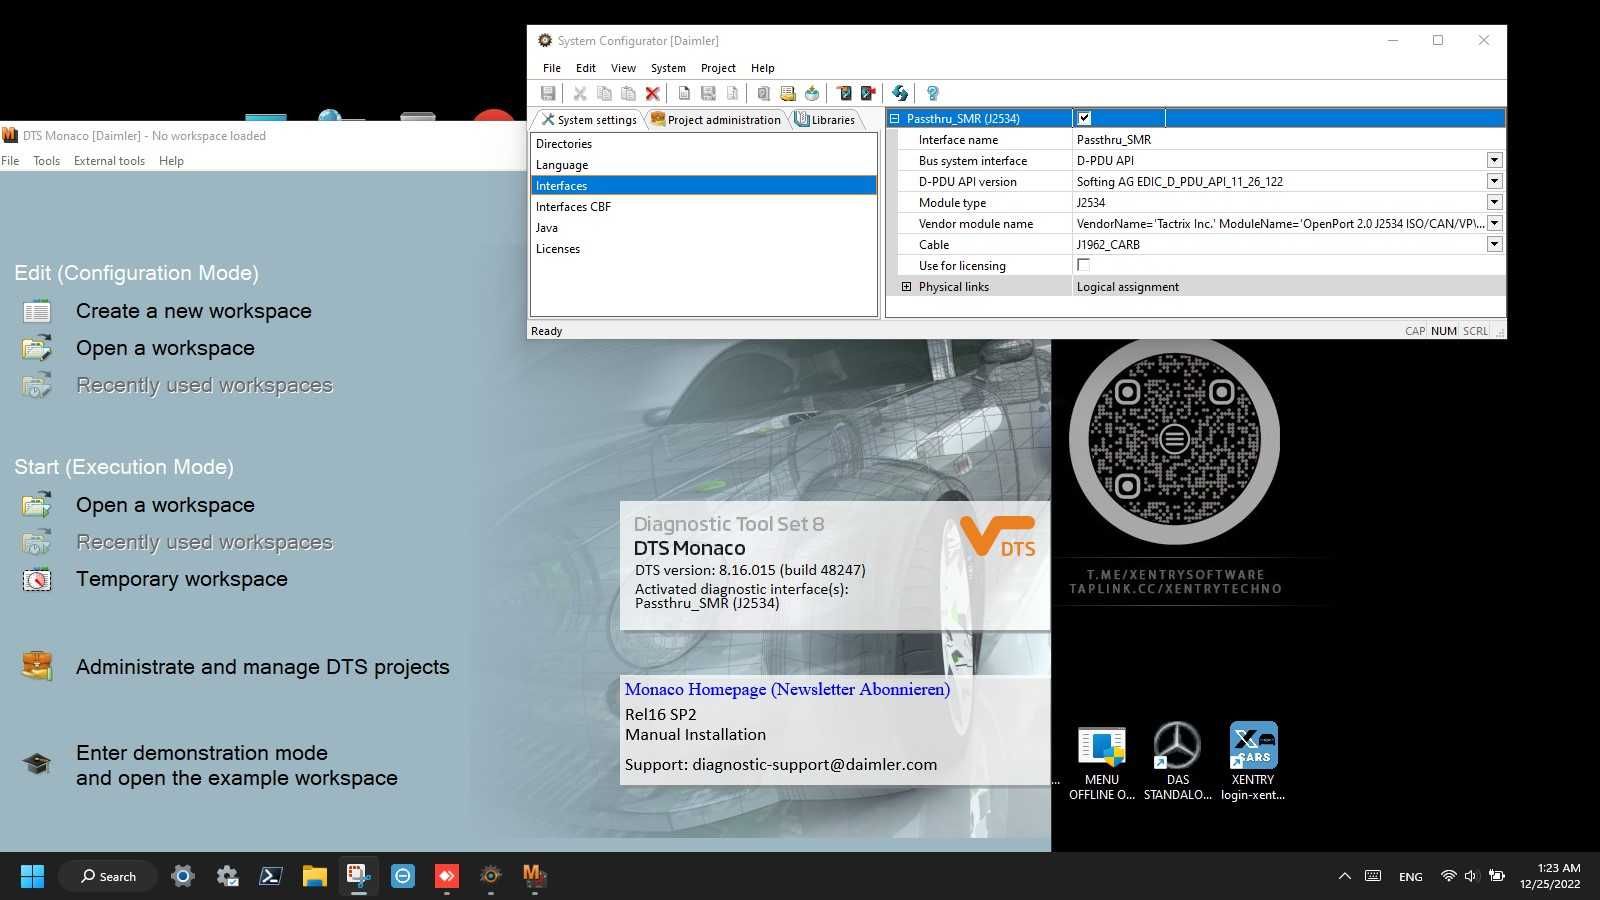The image size is (1600, 900).
Task: Click the magnifier document icon in toolbar
Action: tap(764, 93)
